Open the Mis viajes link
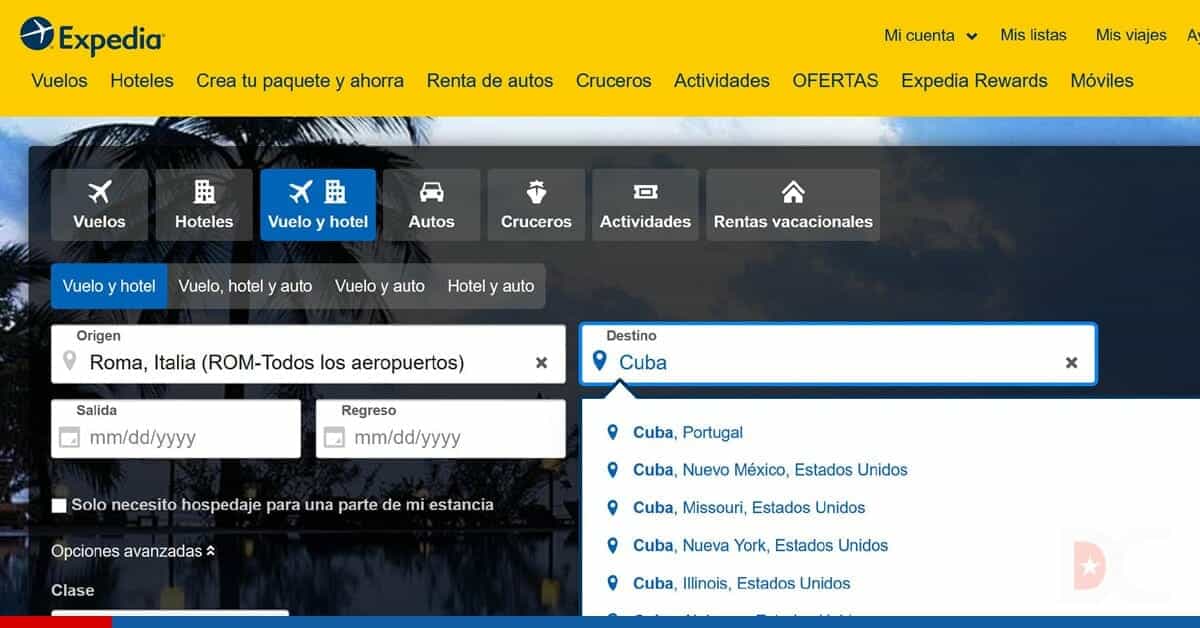This screenshot has height=628, width=1200. 1131,35
